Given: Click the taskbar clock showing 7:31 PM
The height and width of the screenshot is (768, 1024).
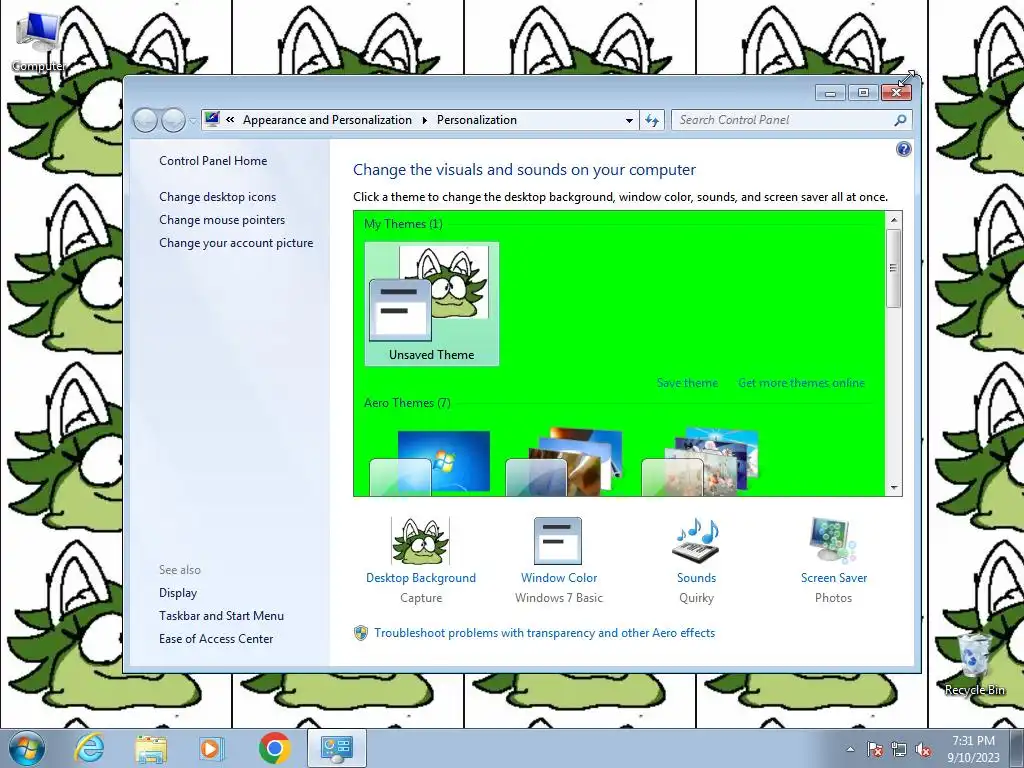Looking at the screenshot, I should click(x=973, y=749).
